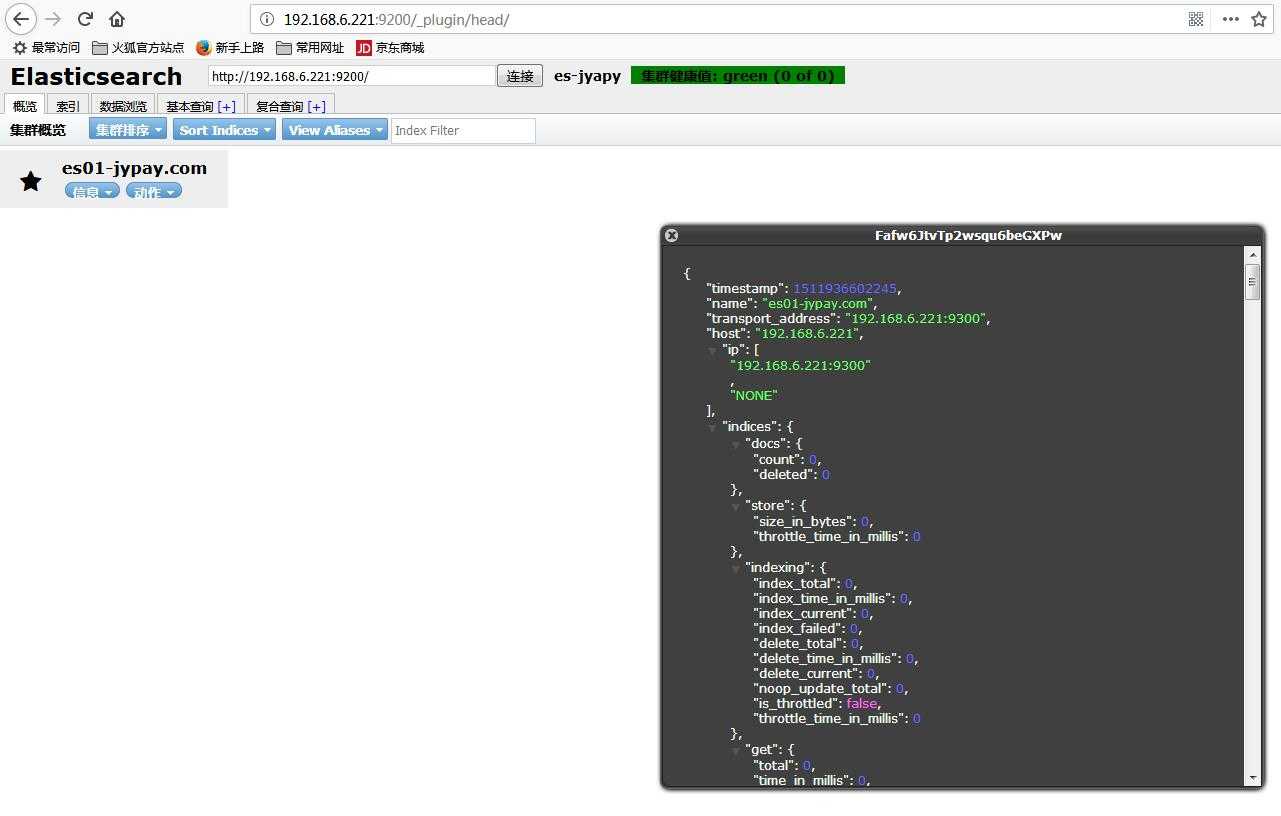Image resolution: width=1281 pixels, height=816 pixels.
Task: Go to browser home page icon
Action: click(117, 19)
